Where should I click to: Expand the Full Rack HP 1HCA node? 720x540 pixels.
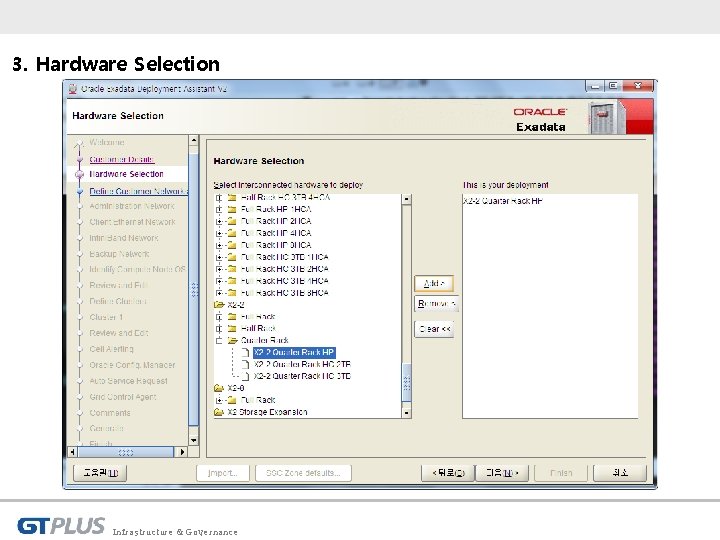click(219, 209)
